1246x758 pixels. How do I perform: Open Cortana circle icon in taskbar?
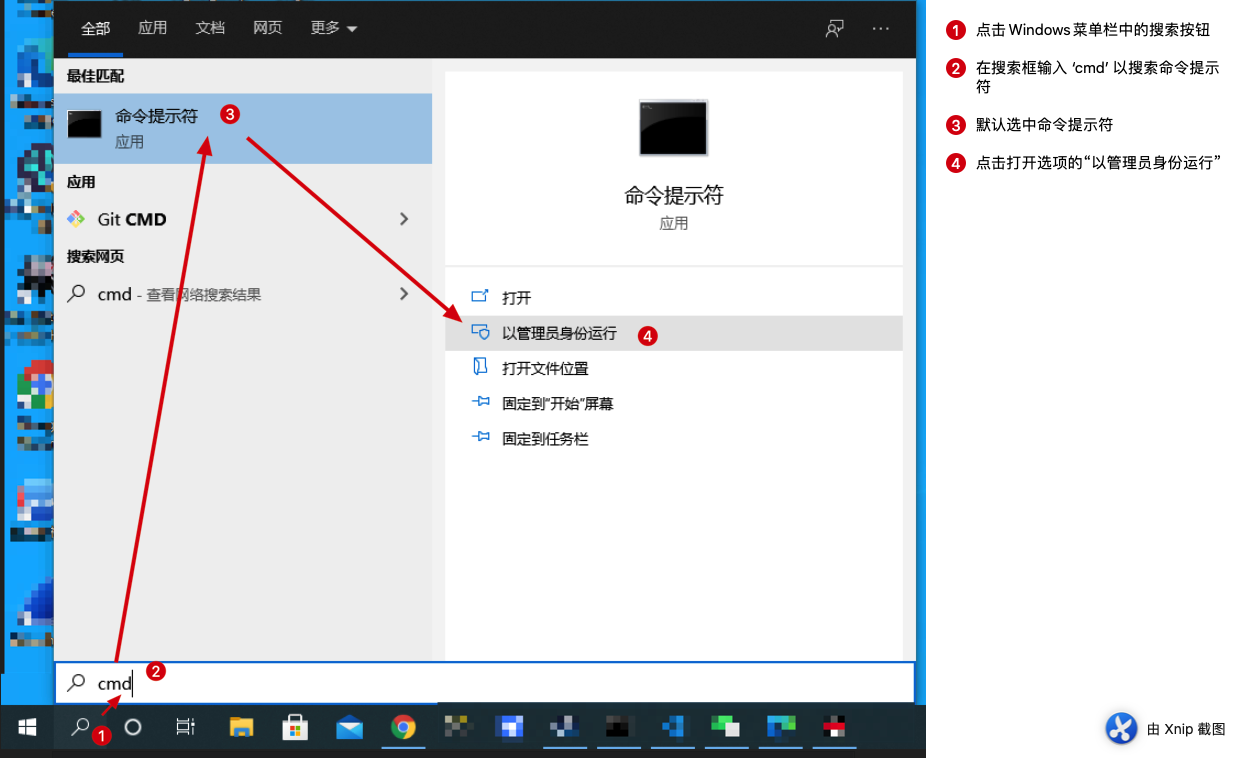[x=132, y=727]
